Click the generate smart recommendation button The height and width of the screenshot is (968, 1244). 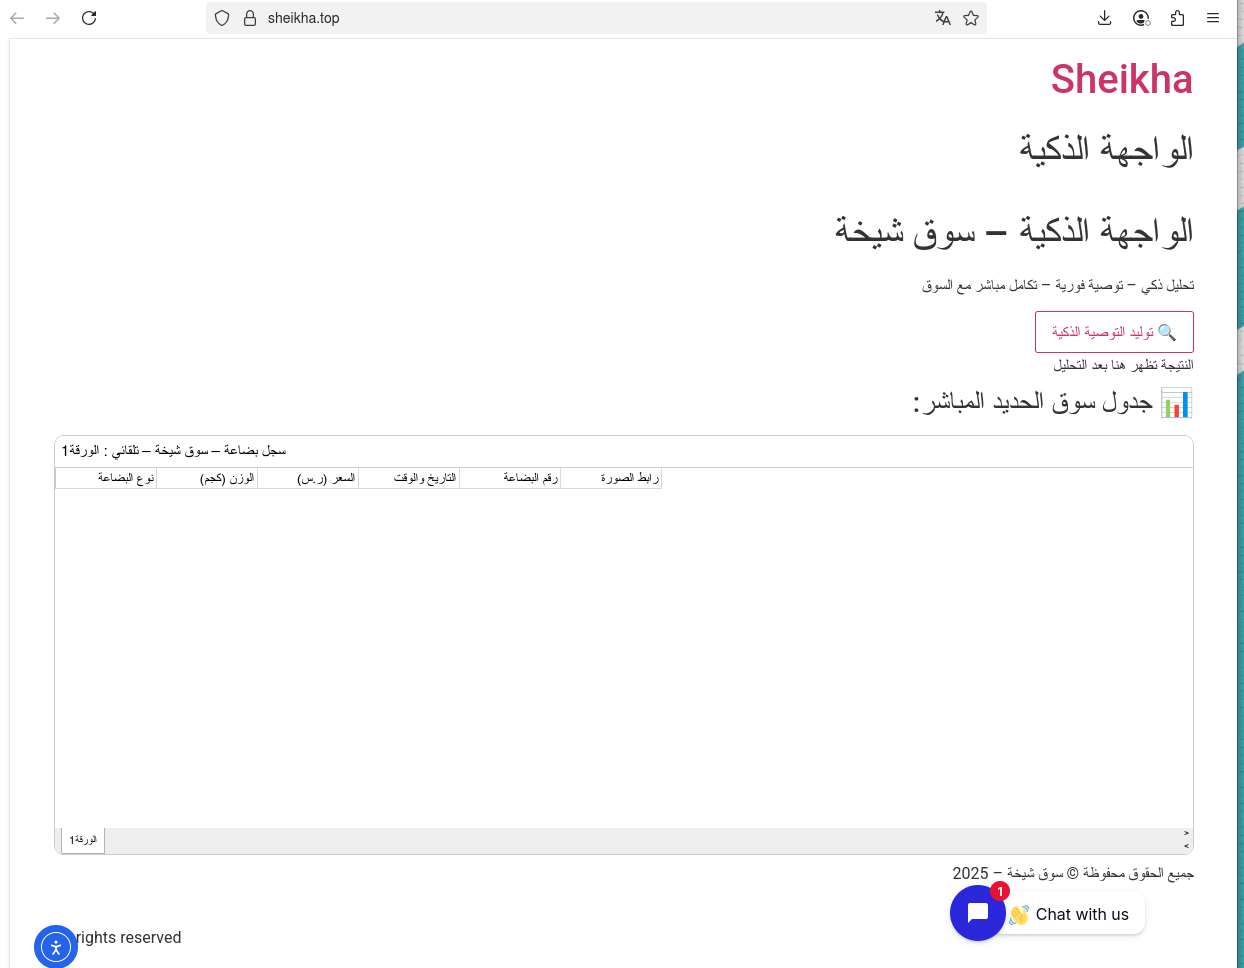pos(1114,332)
